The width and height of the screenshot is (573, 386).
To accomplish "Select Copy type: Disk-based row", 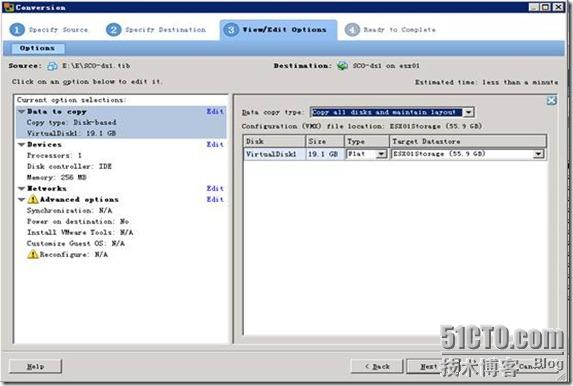I will (x=72, y=122).
